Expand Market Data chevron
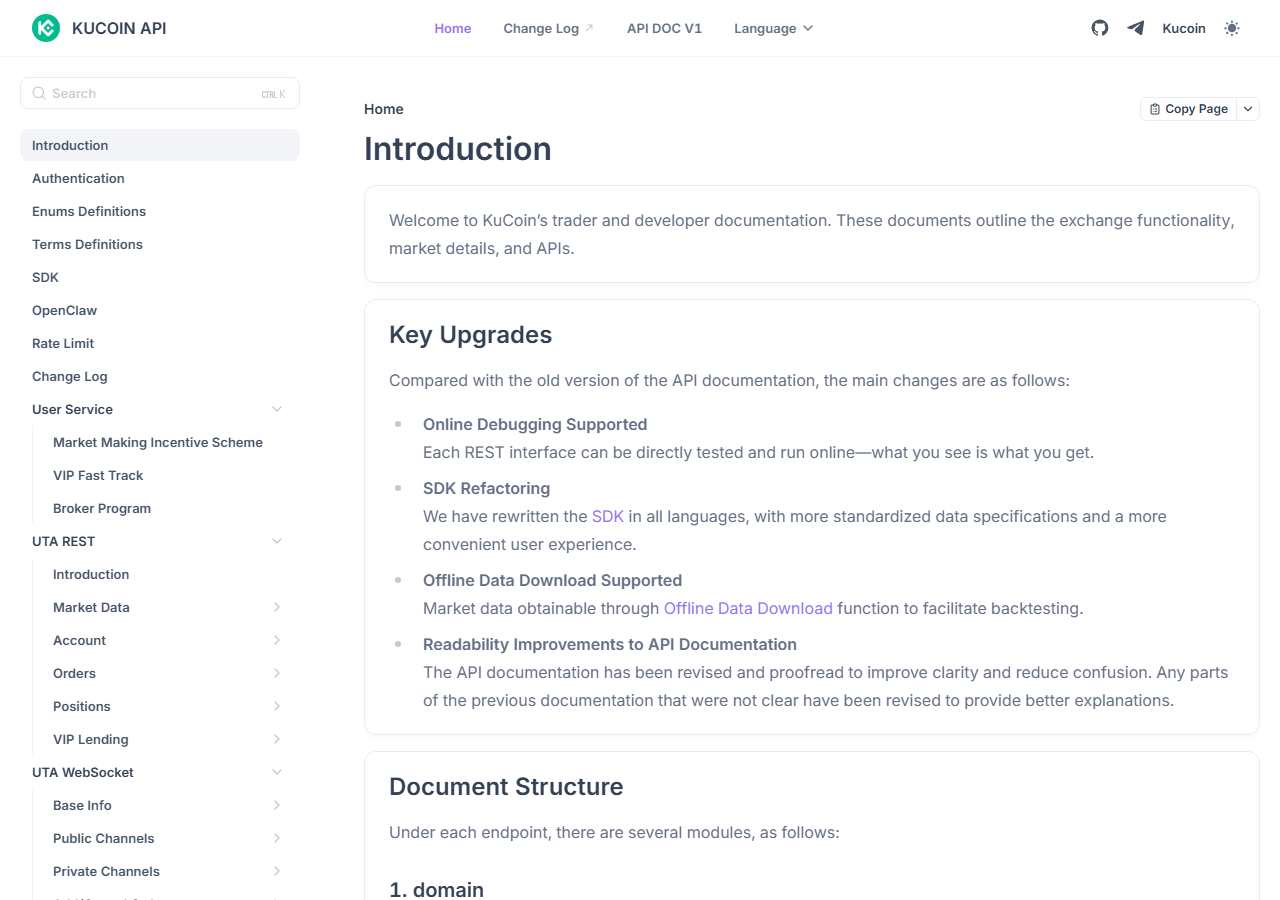This screenshot has height=900, width=1280. pyautogui.click(x=277, y=607)
